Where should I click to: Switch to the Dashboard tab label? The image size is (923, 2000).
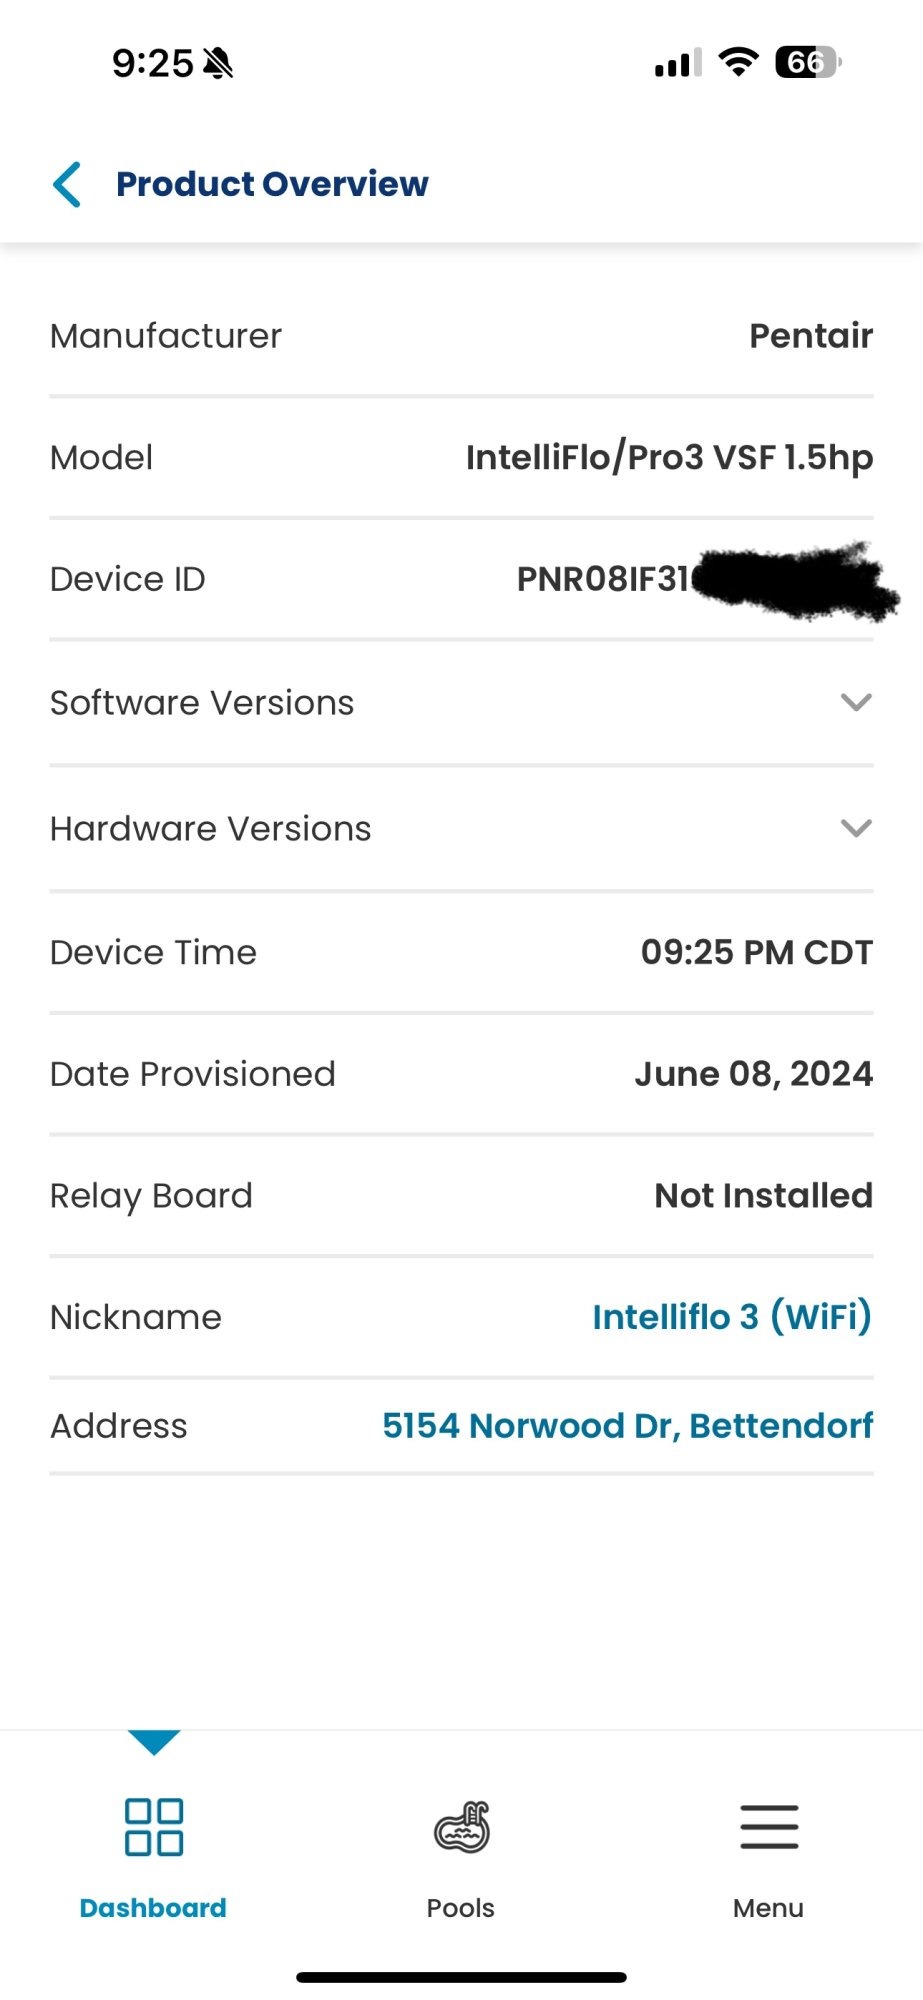point(153,1908)
